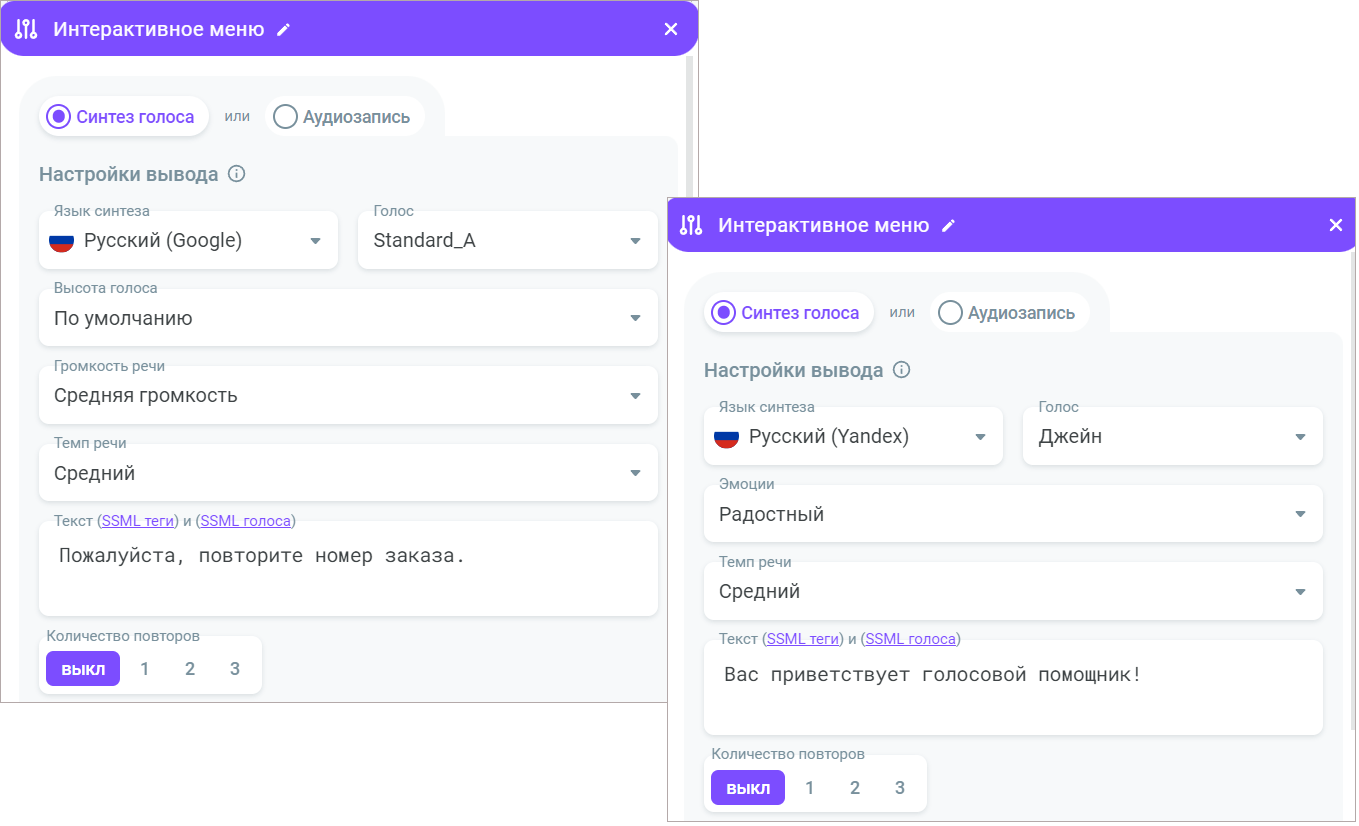Set repeat count 2 in Yandex panel
1359x826 pixels.
click(x=855, y=788)
